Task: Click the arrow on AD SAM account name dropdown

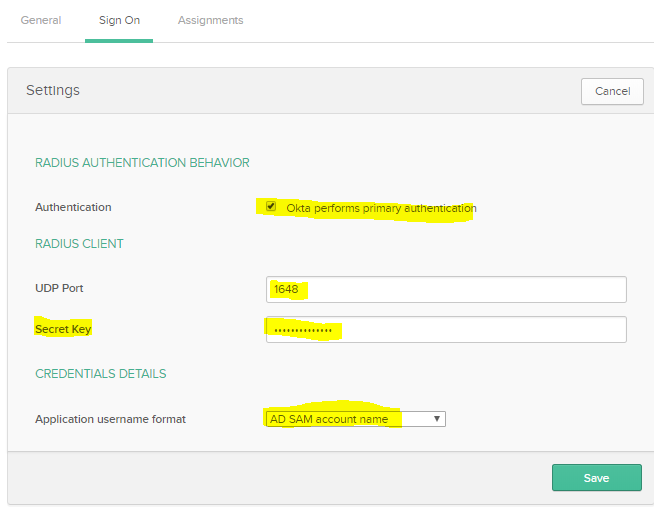Action: (437, 419)
